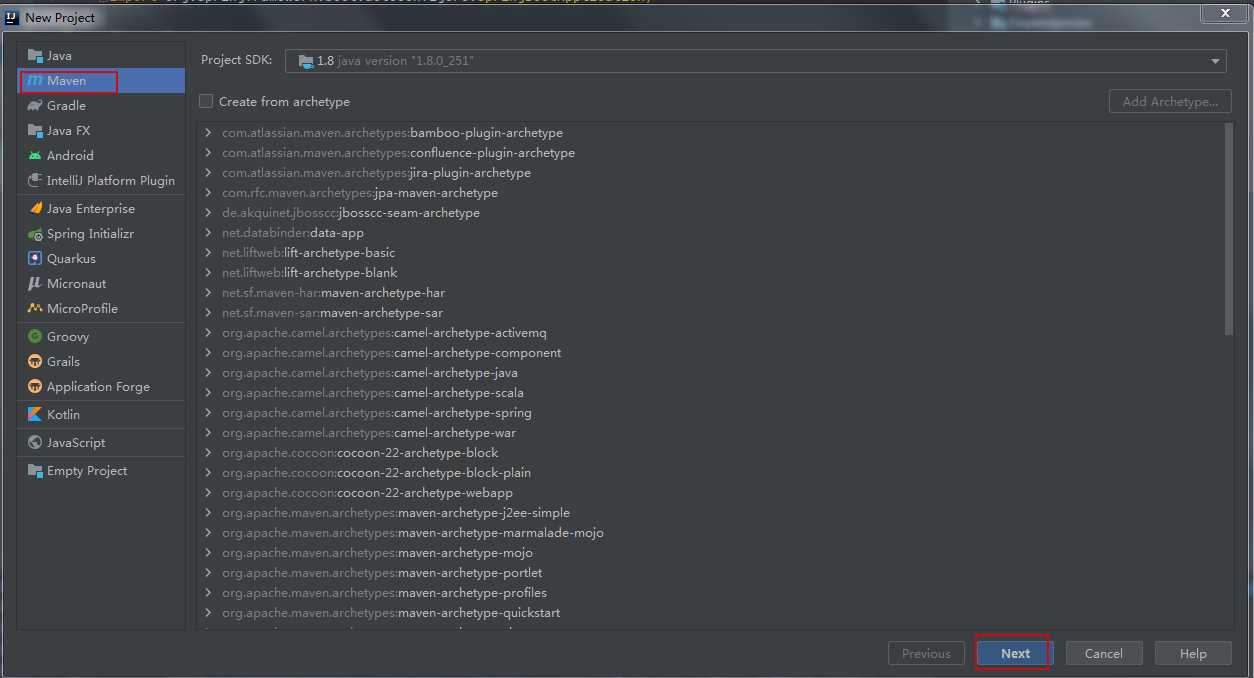Click the SDK folder icon in combo box
1254x678 pixels.
click(x=305, y=61)
